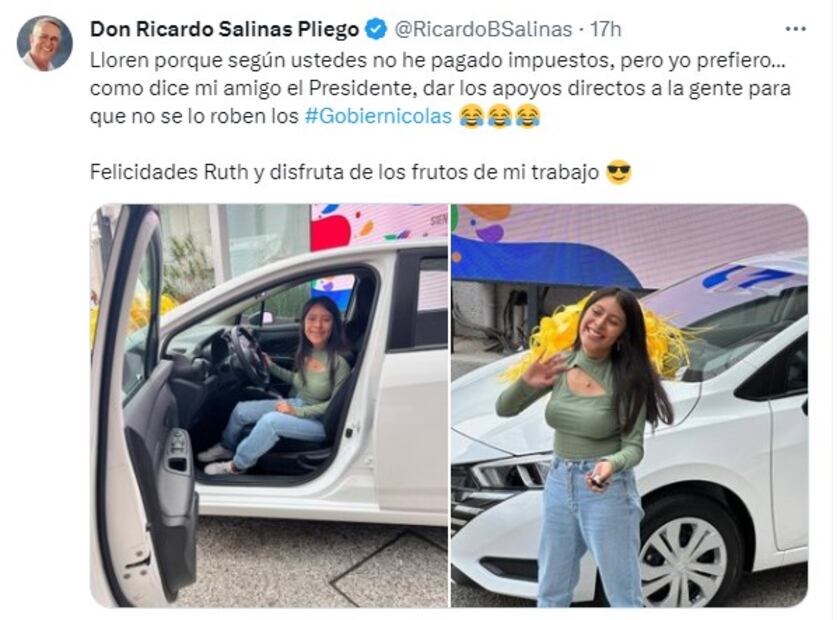Click the steering wheel in left photo
Screen dimensions: 840x620
click(x=245, y=354)
